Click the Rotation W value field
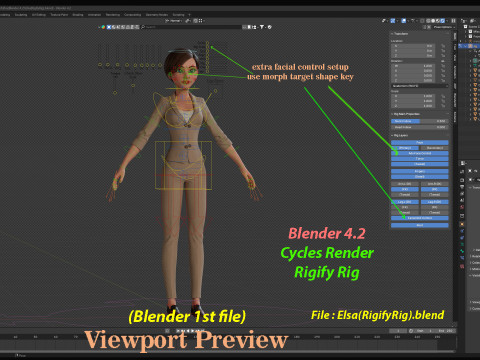This screenshot has height=360, width=480. coord(413,66)
